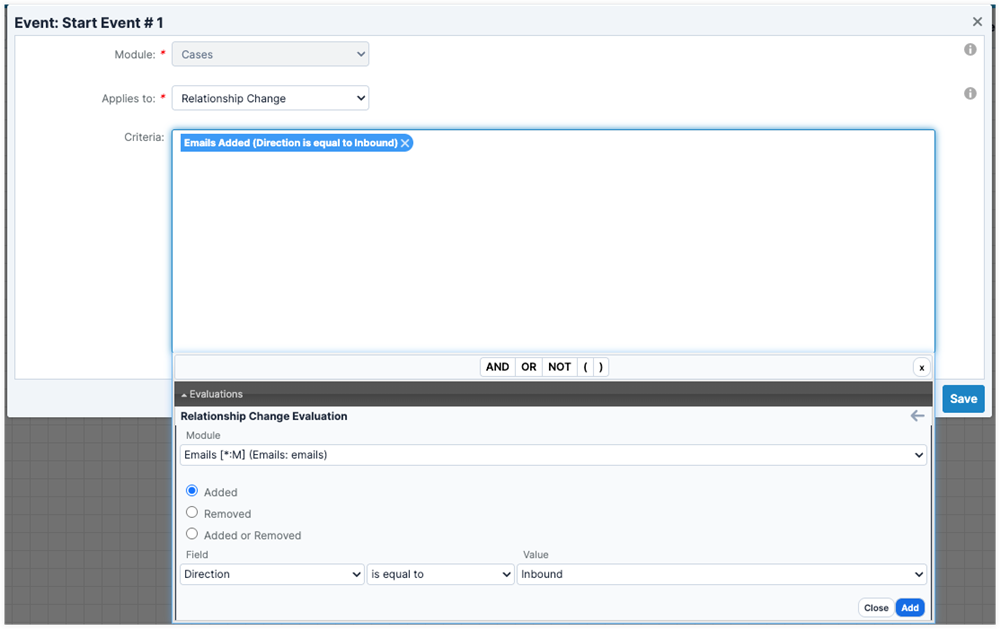
Task: Click the Add button
Action: coord(909,608)
